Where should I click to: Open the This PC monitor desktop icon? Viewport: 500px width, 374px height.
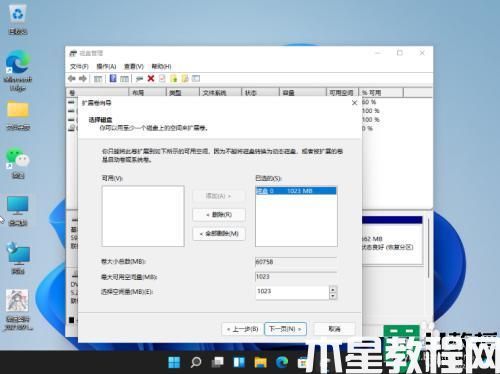[x=18, y=211]
